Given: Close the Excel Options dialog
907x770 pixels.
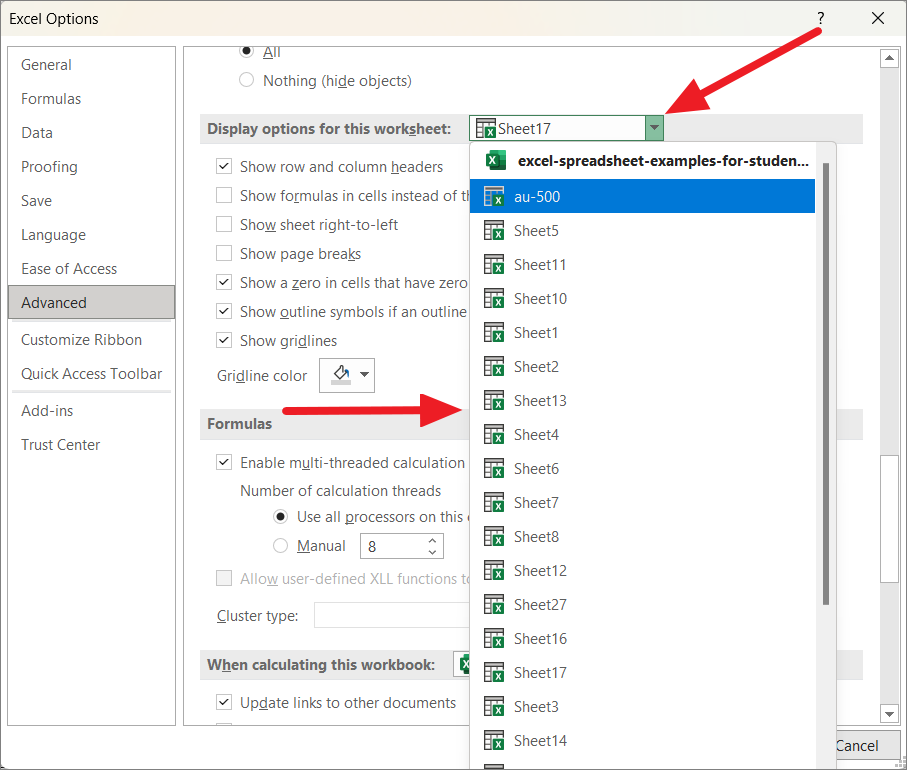Looking at the screenshot, I should click(877, 19).
